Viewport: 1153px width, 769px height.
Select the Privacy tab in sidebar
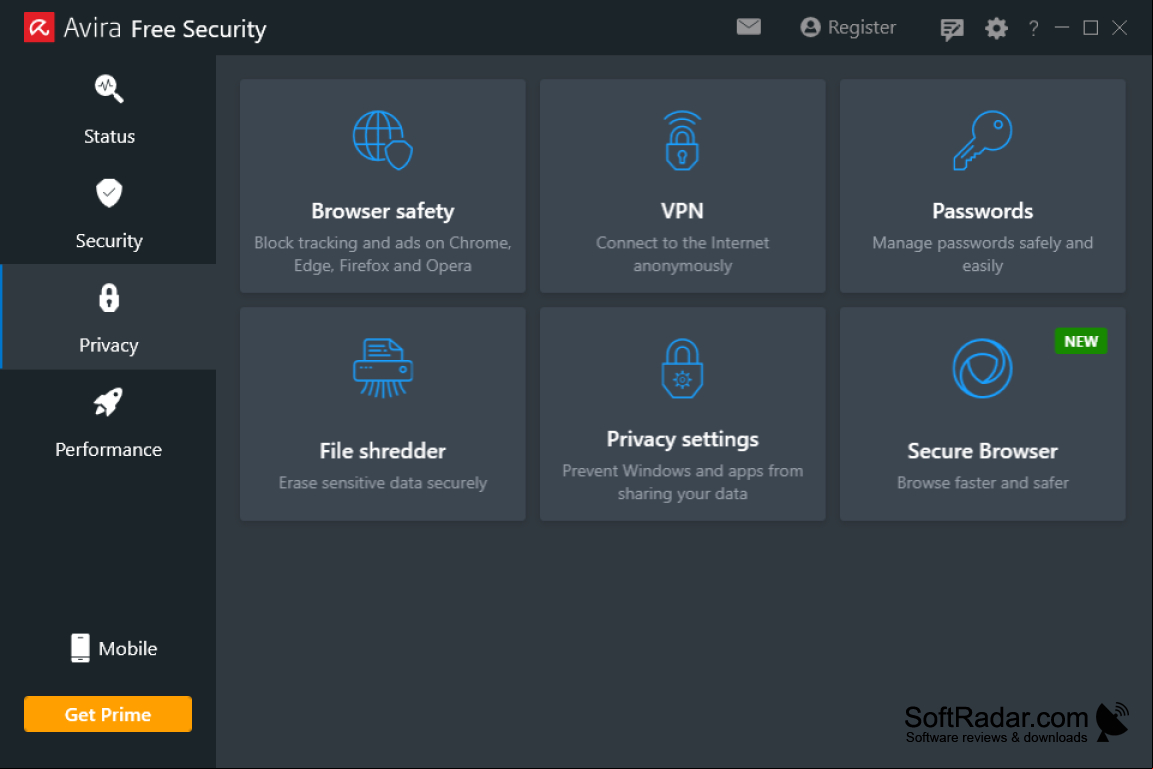point(109,317)
